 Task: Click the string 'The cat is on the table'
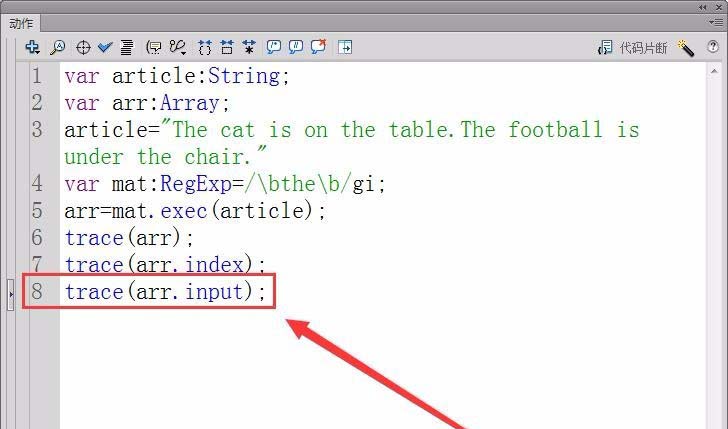tap(308, 130)
